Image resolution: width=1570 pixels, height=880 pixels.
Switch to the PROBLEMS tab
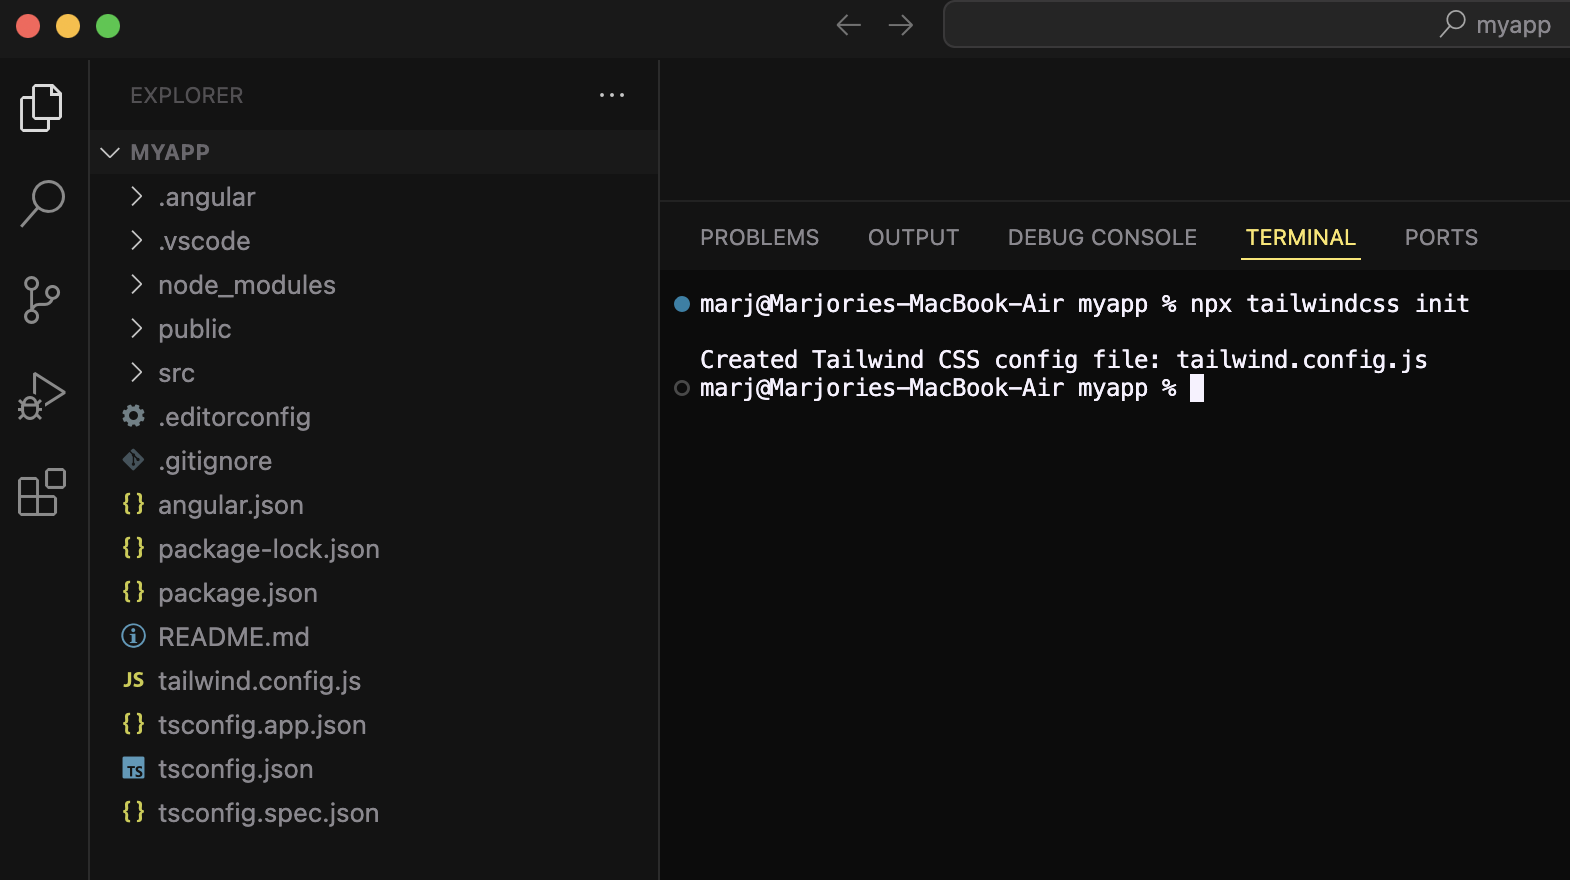(759, 237)
